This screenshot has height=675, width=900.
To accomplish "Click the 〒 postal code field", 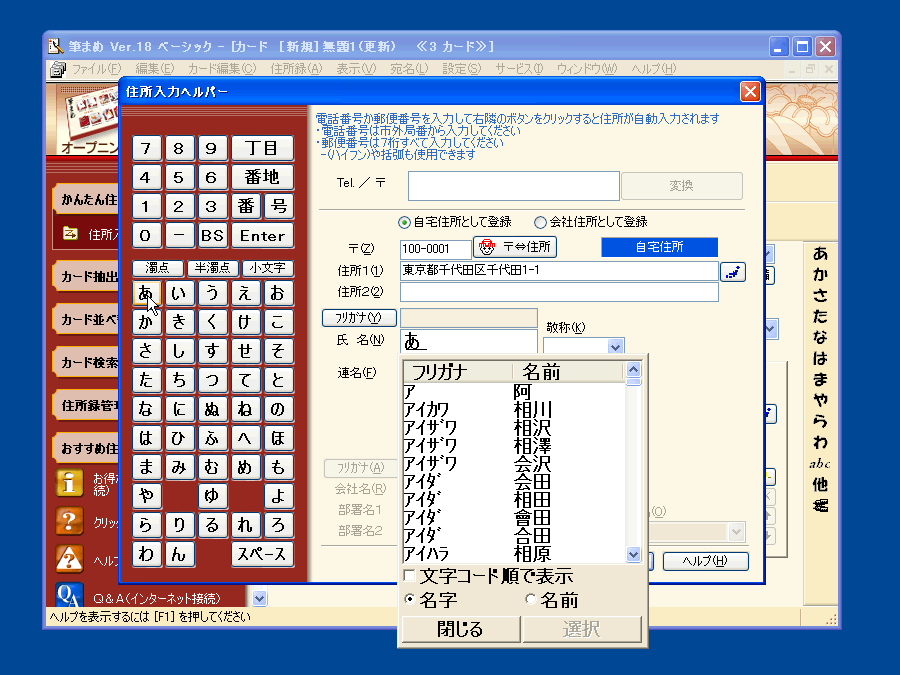I will pos(436,249).
